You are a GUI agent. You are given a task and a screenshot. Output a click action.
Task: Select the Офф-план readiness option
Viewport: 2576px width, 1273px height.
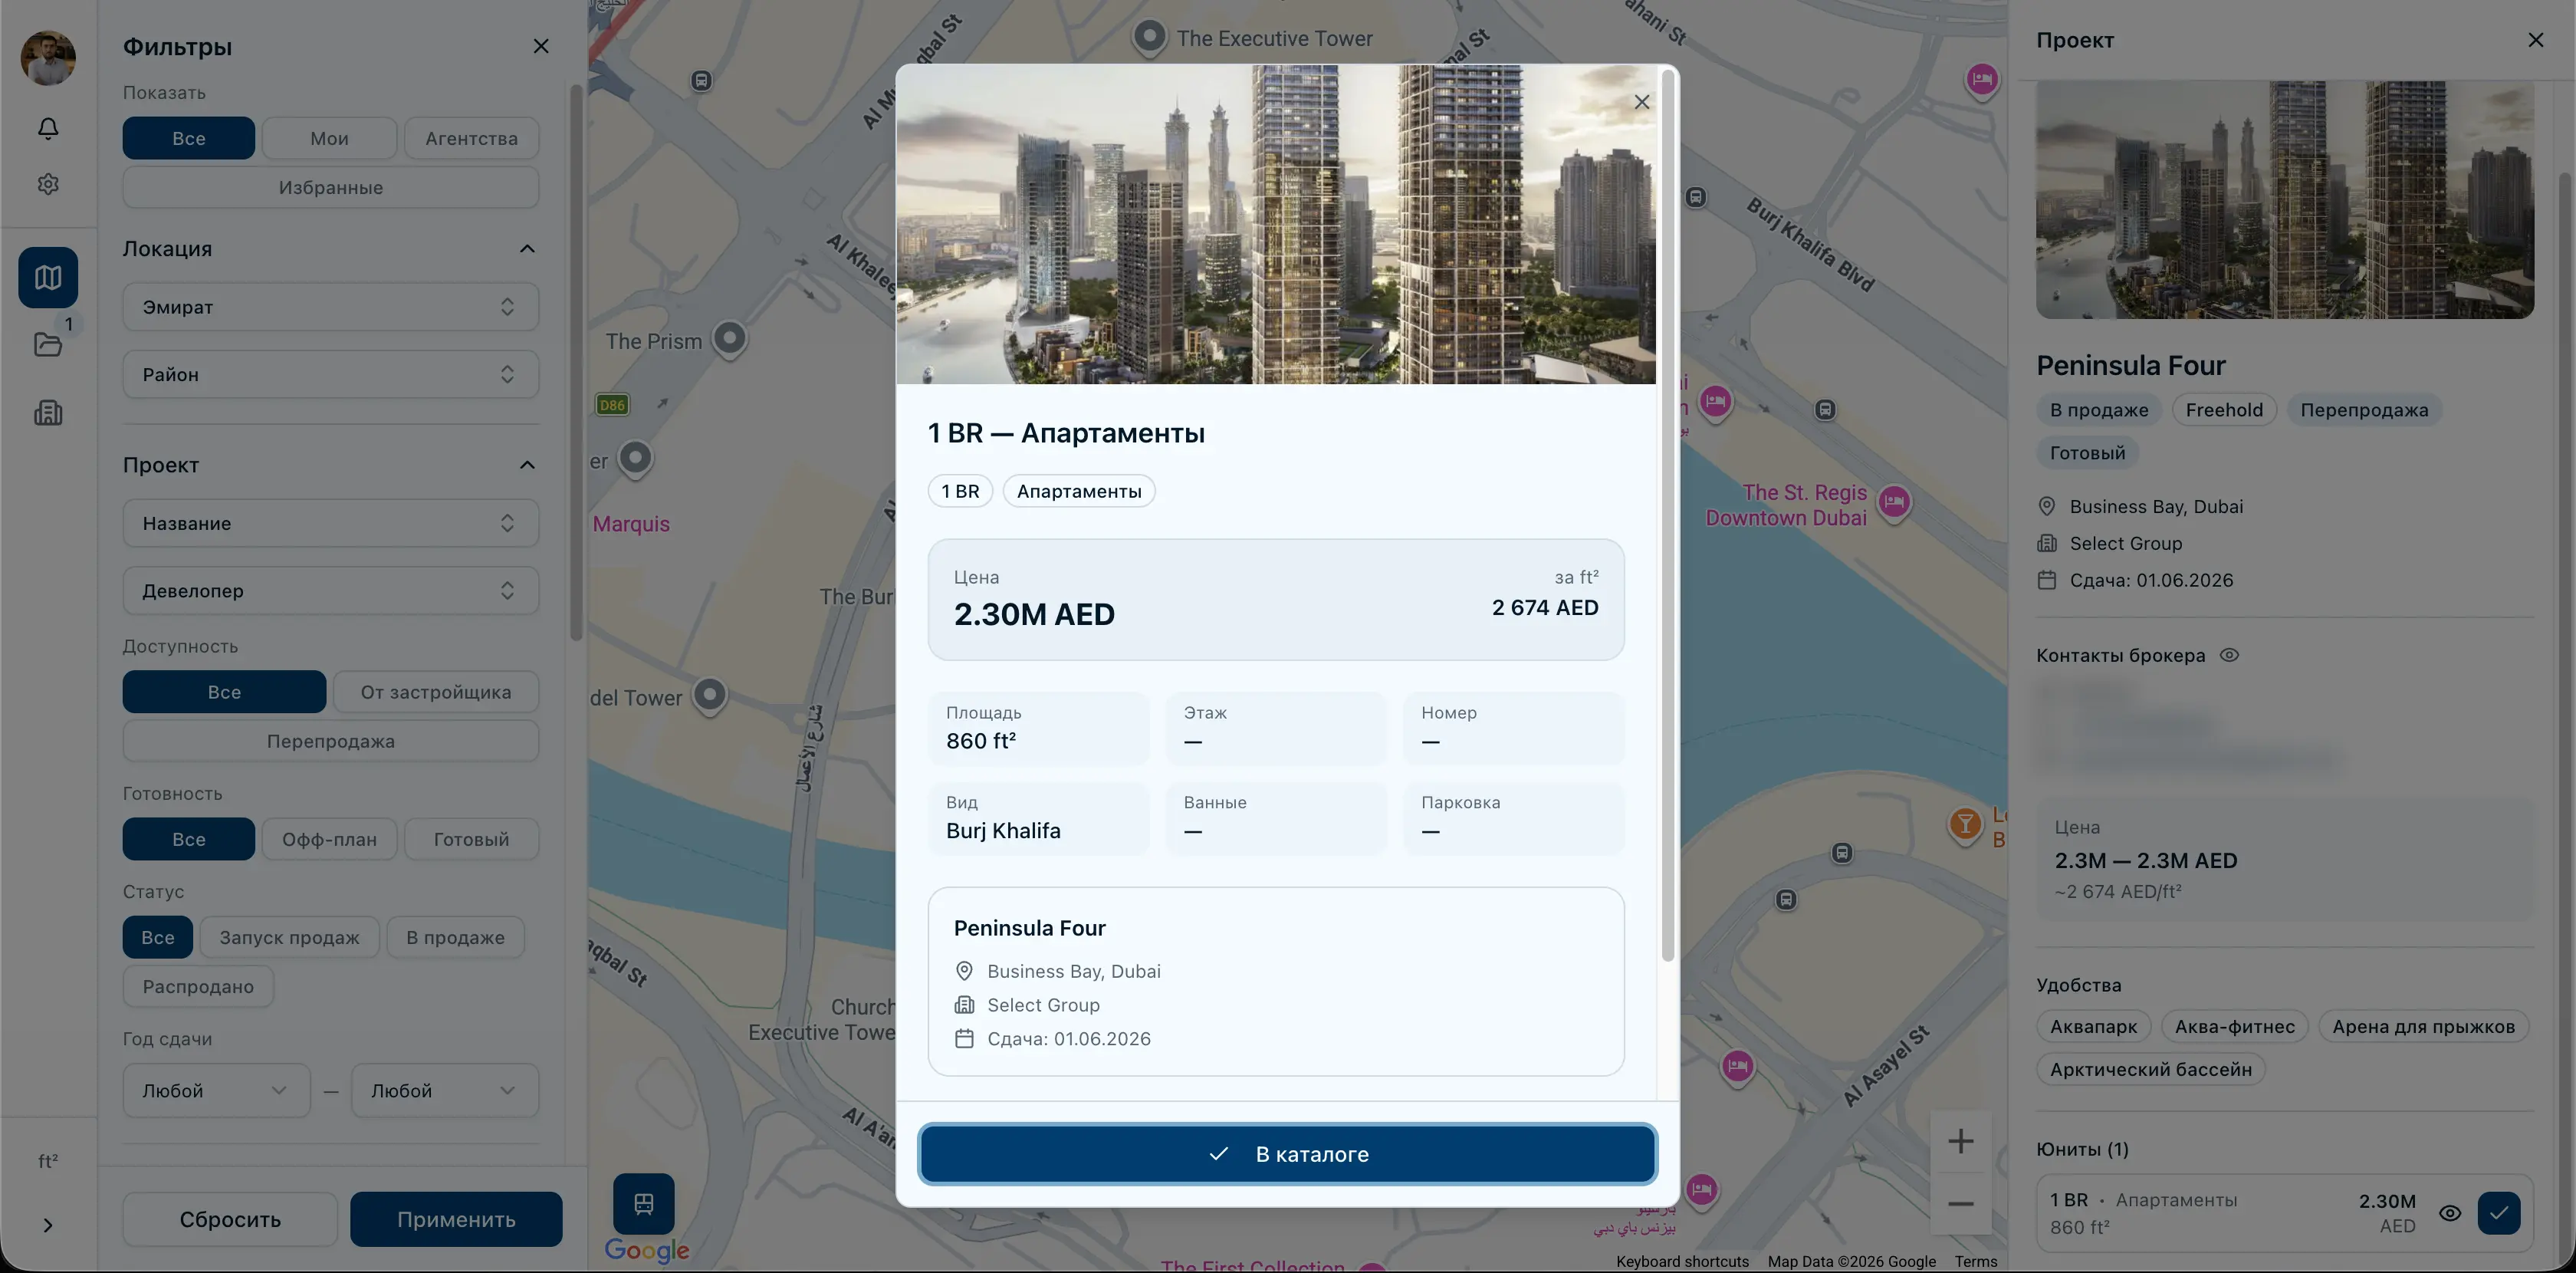click(x=329, y=840)
